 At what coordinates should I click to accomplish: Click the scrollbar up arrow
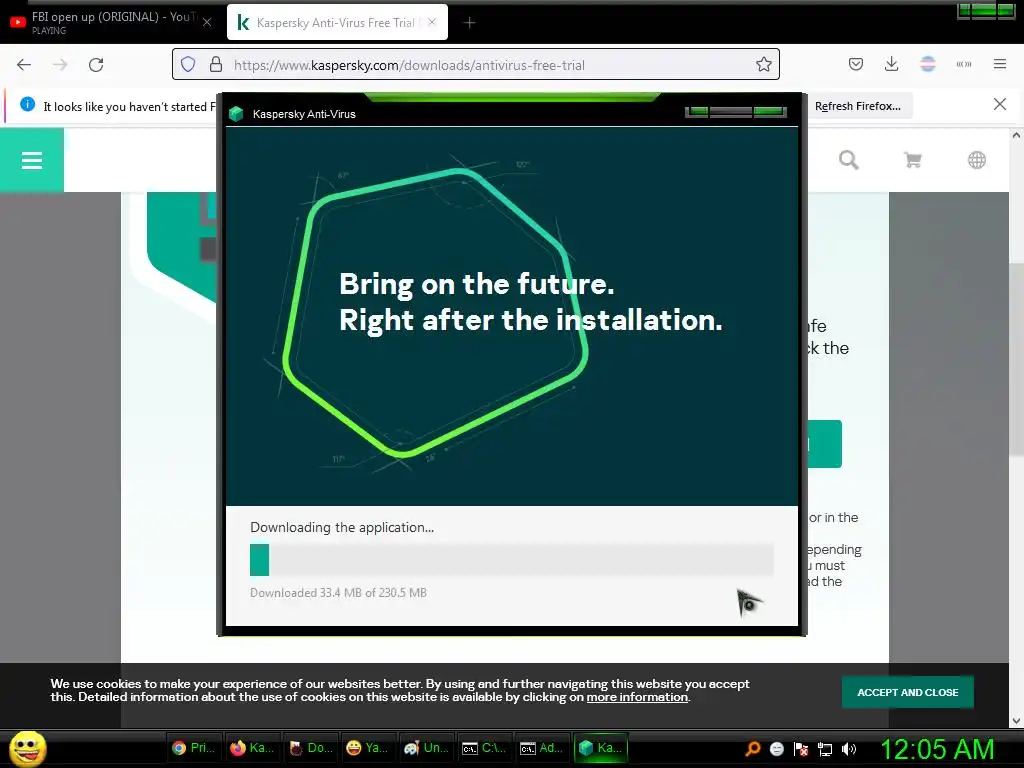click(1016, 135)
